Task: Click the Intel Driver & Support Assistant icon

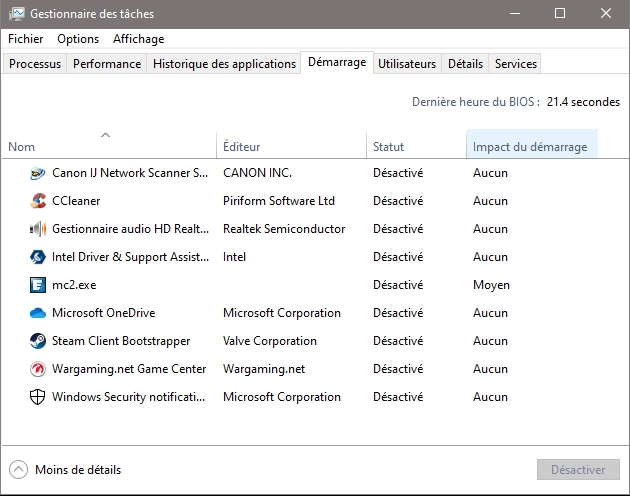Action: (38, 257)
